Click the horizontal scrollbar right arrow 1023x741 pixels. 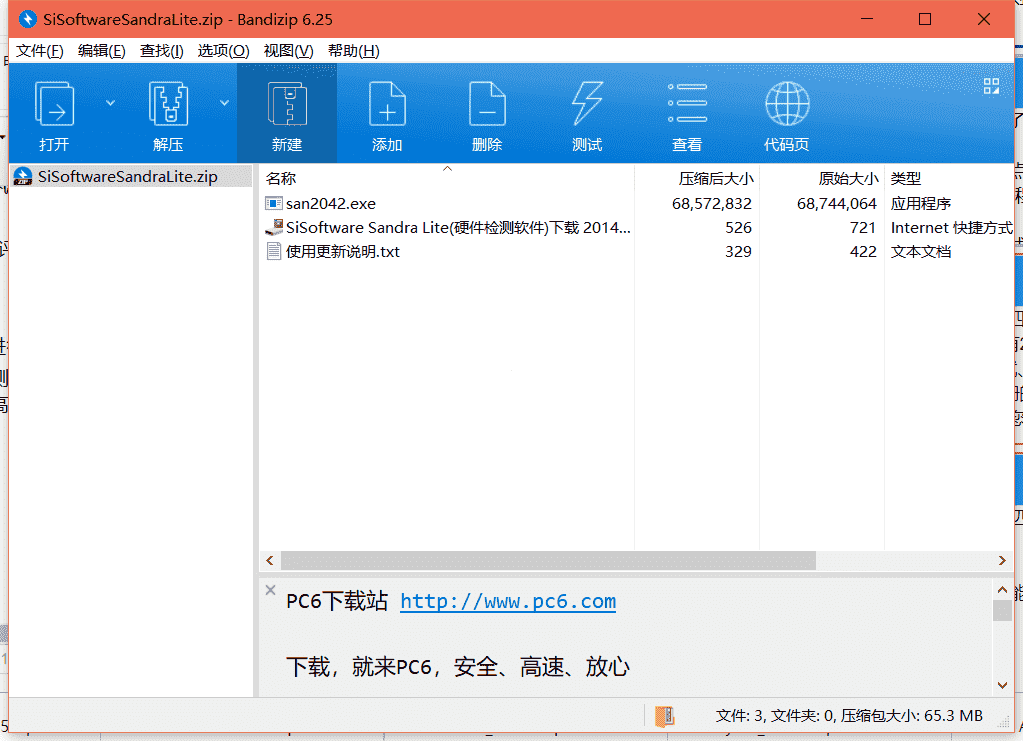pyautogui.click(x=1002, y=560)
